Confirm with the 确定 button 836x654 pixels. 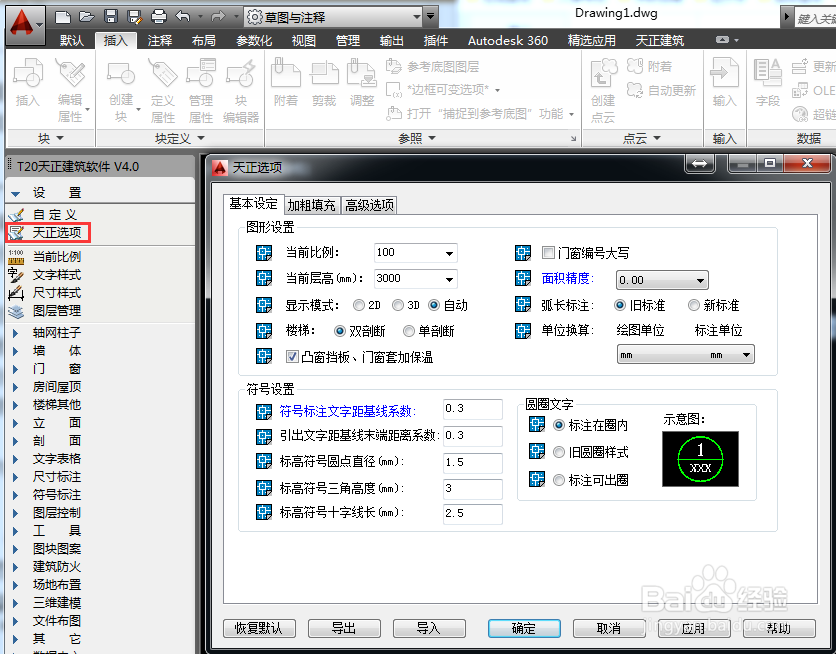pos(524,628)
